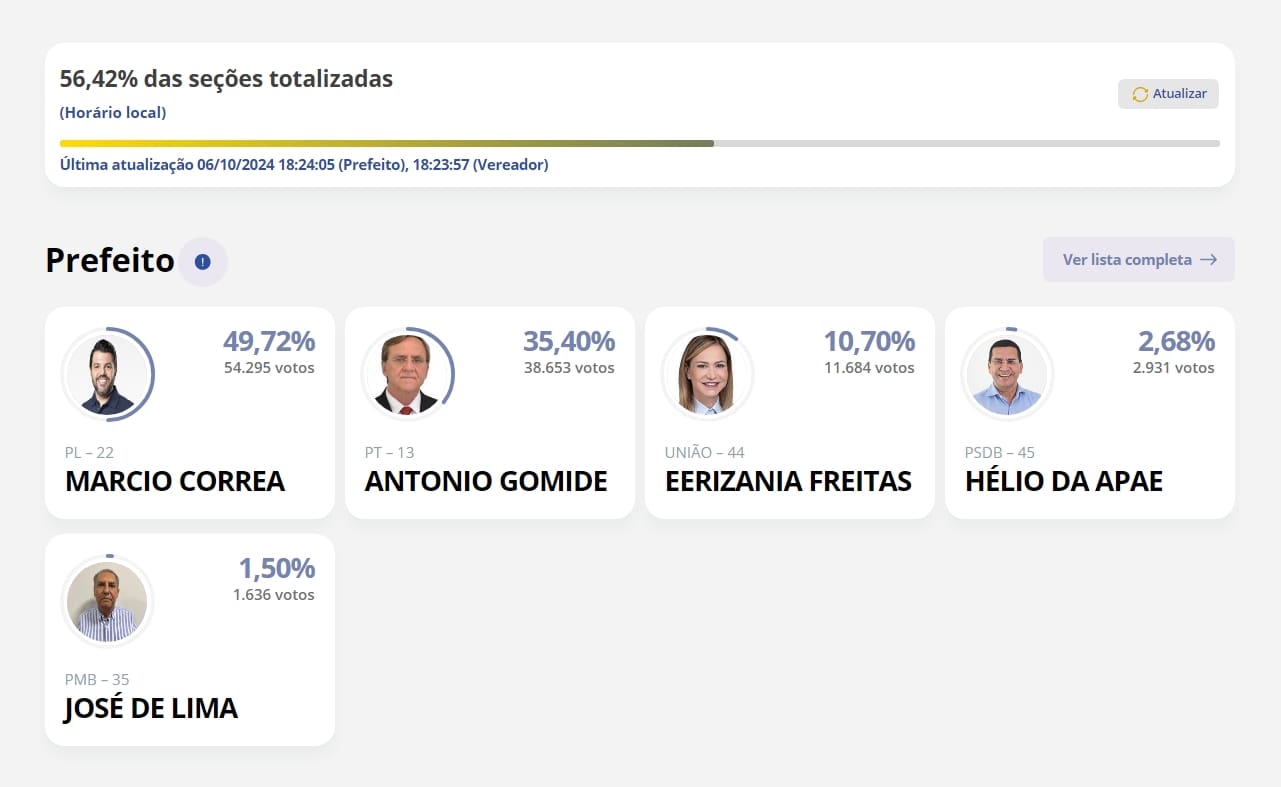Click Antonio Gomide's candidate photo
Screen dimensions: 1281x787
tap(407, 375)
